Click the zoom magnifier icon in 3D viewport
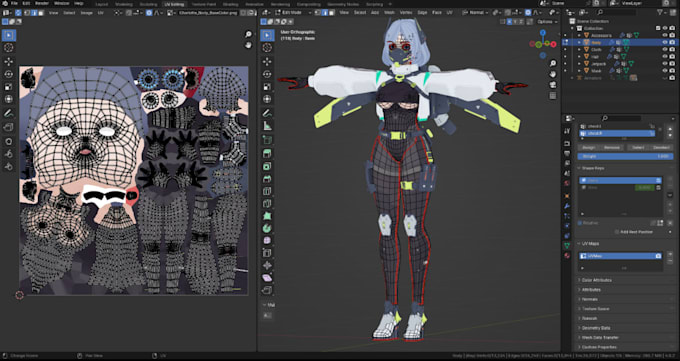Viewport: 680px width, 361px height. click(x=553, y=64)
